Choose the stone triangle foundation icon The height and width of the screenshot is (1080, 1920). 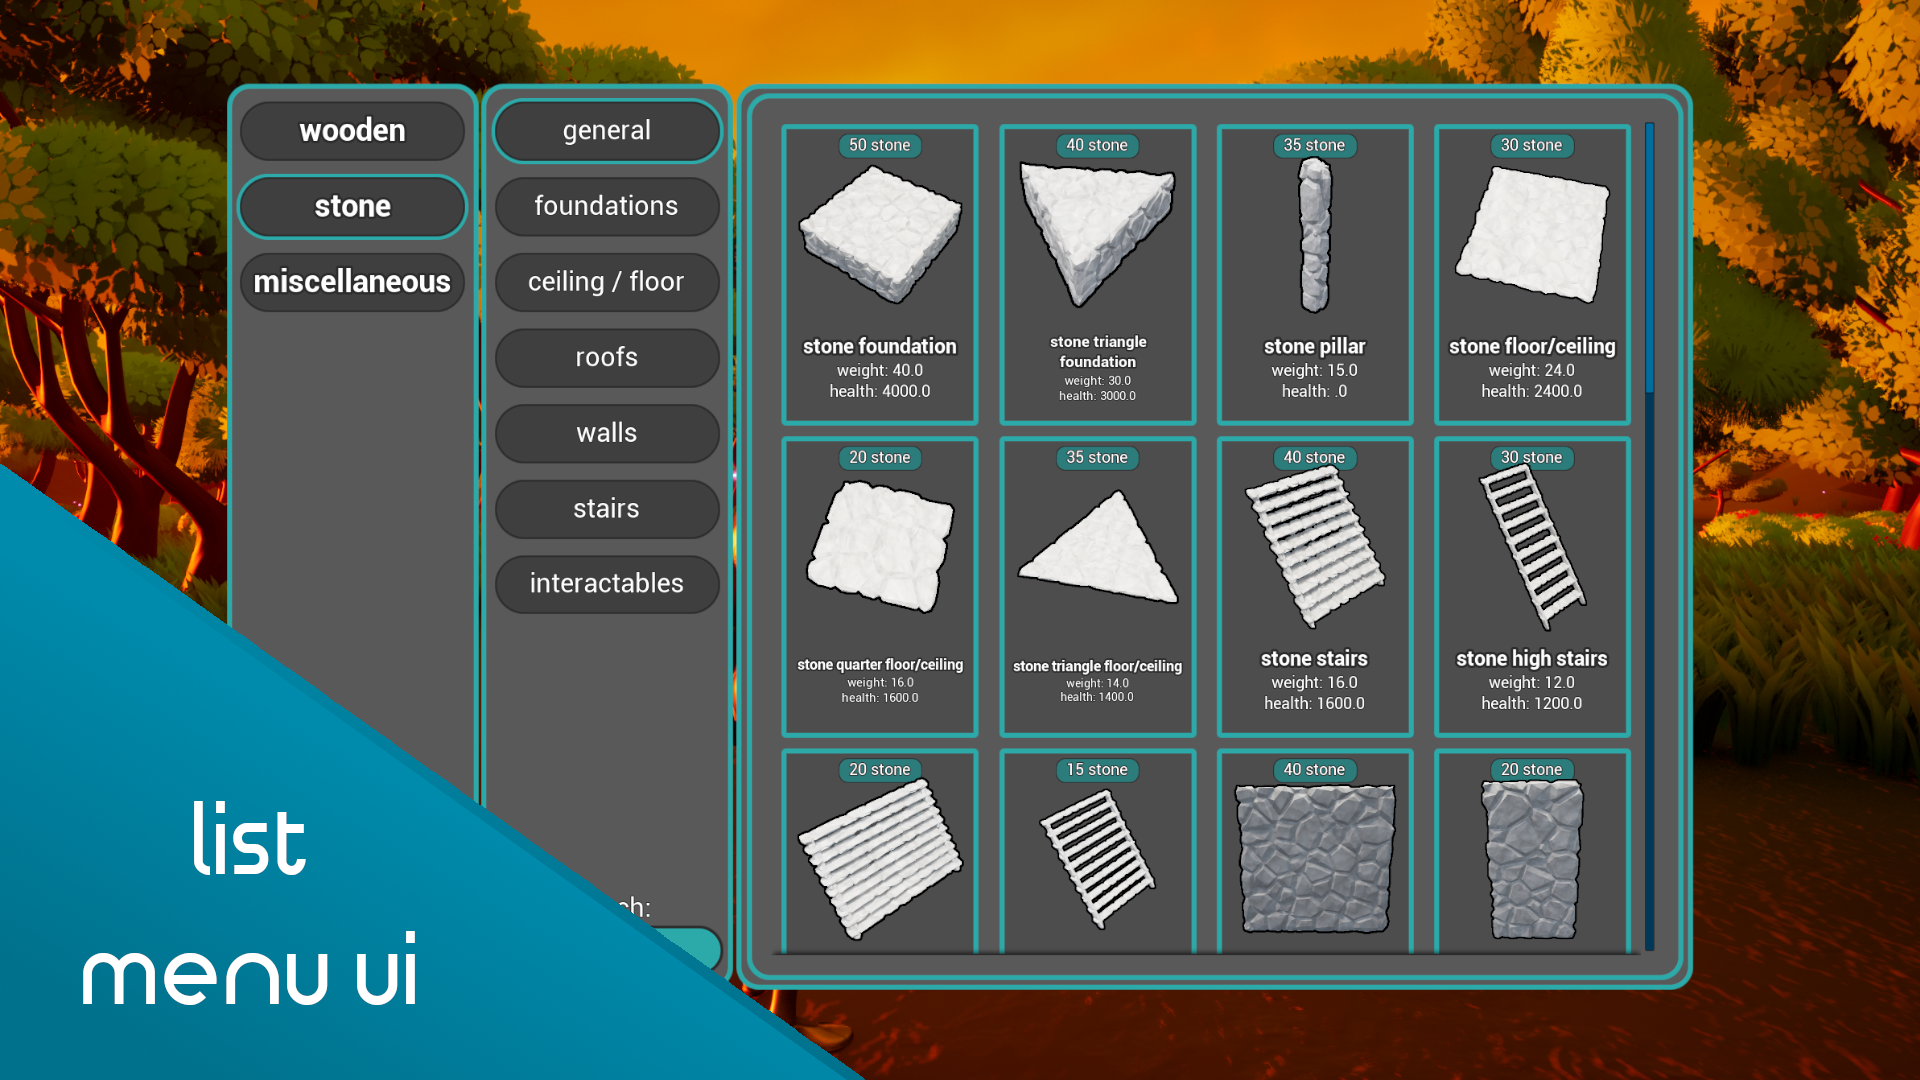point(1097,236)
